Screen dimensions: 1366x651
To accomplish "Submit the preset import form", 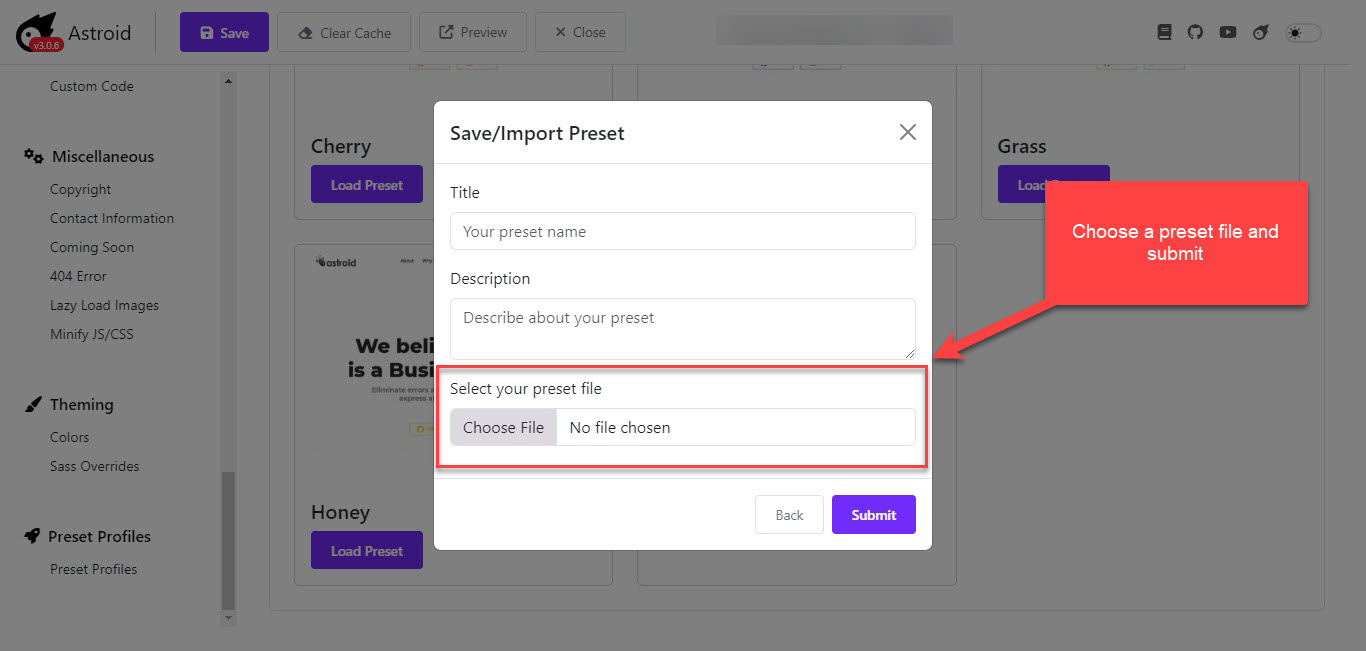I will [x=873, y=515].
